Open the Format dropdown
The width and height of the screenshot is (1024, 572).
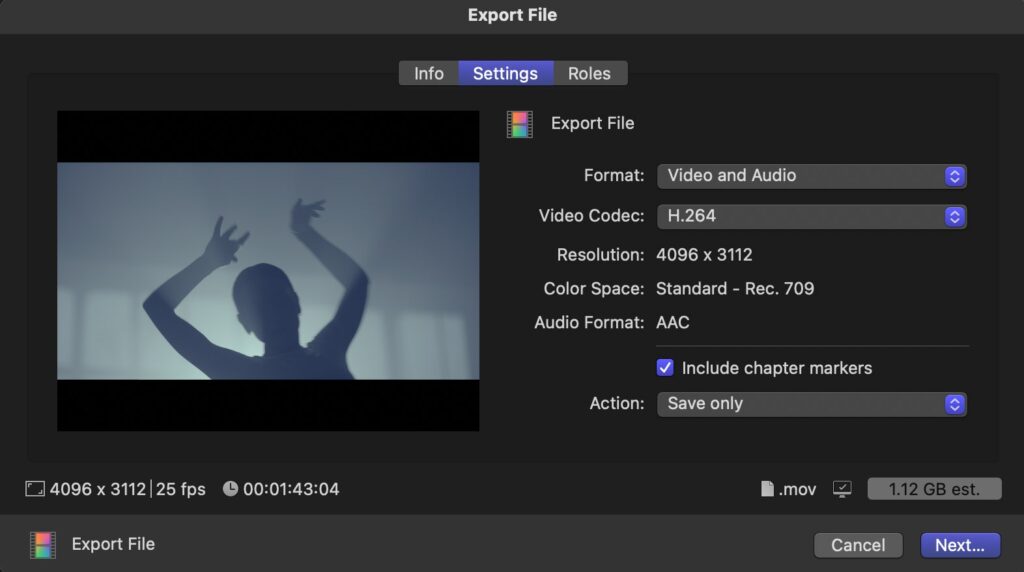coord(811,176)
